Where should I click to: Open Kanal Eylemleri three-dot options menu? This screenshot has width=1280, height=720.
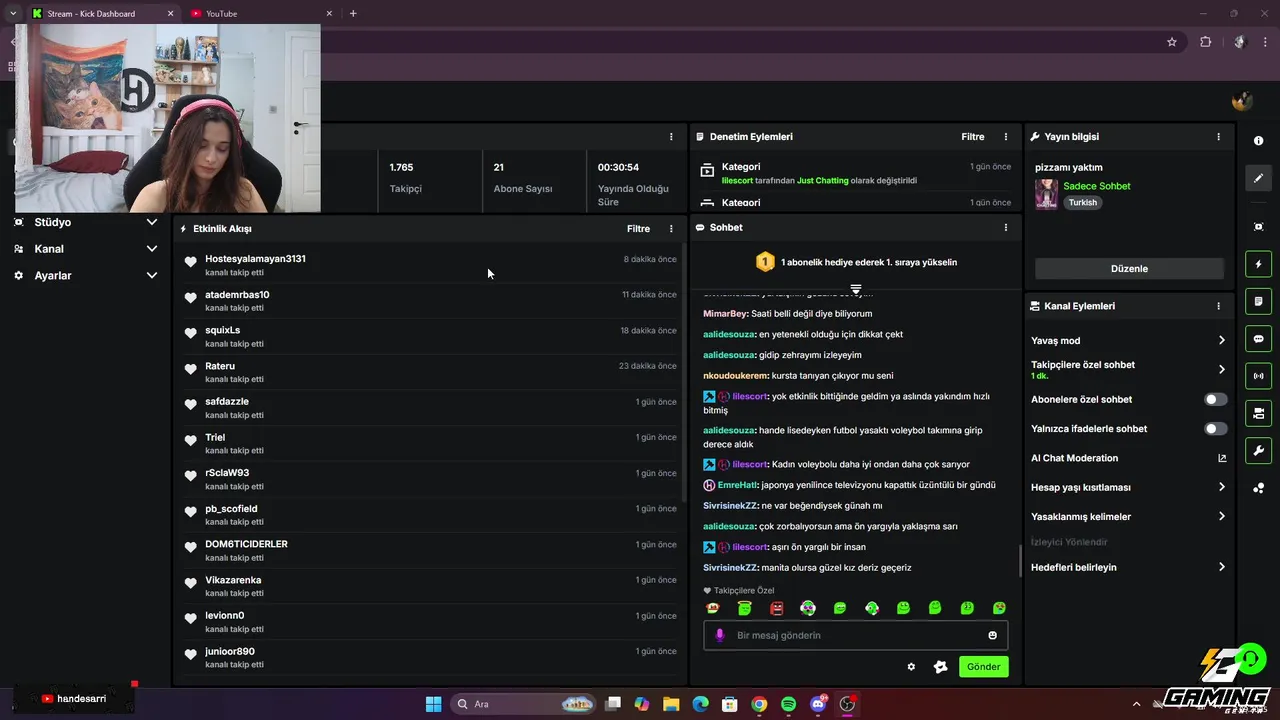1218,306
